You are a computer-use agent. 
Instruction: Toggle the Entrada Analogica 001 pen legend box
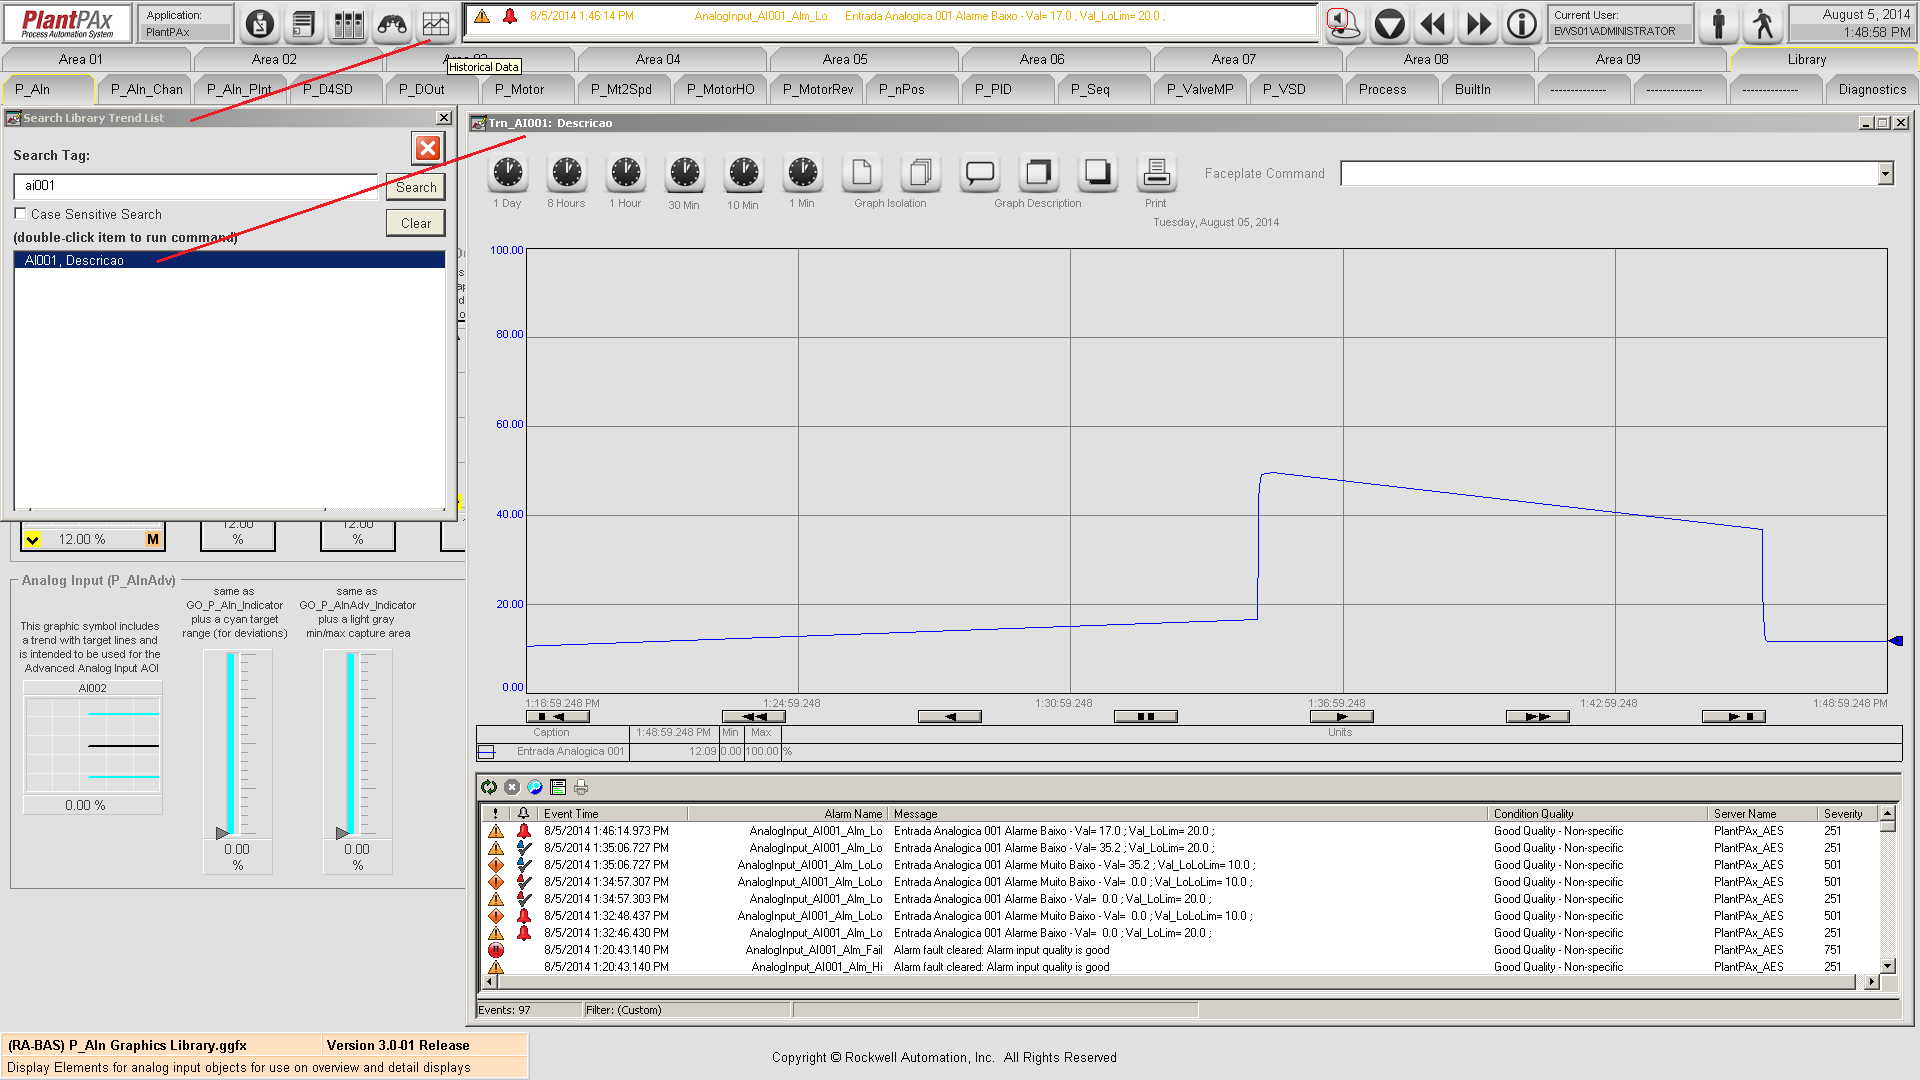(x=486, y=752)
